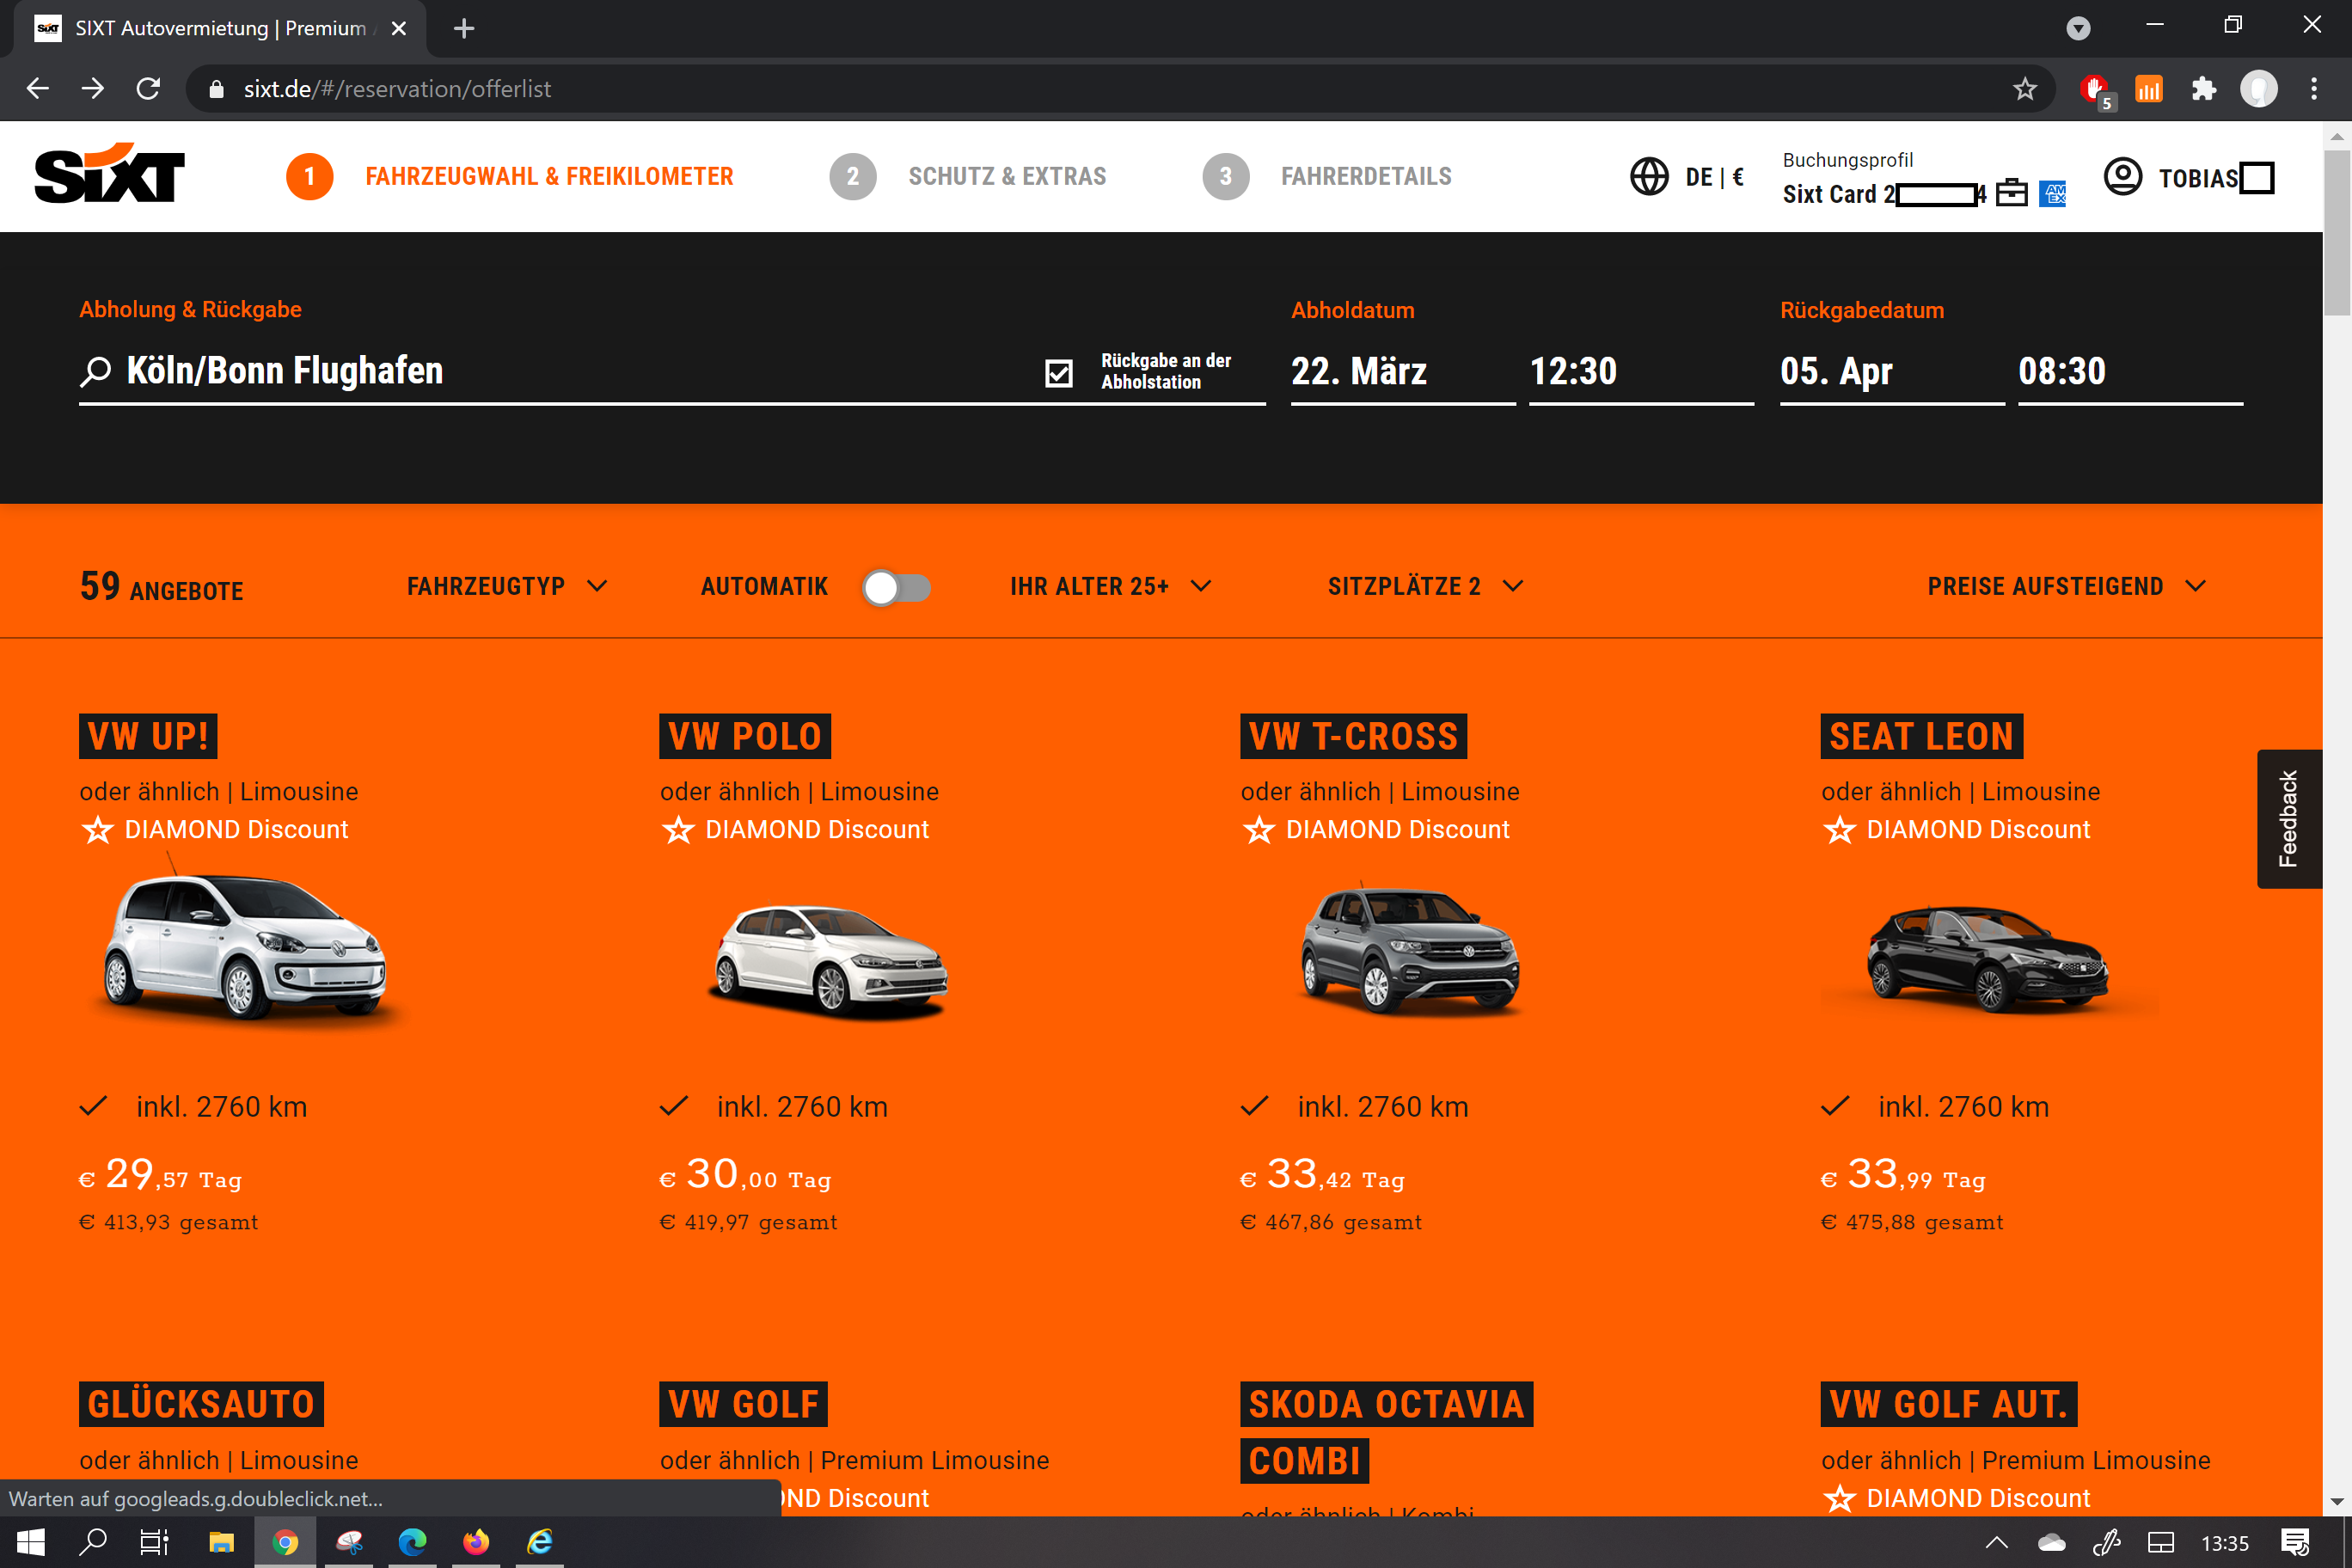Edit the Köln/Bonn Flughafen location field
Viewport: 2352px width, 1568px height.
click(560, 372)
